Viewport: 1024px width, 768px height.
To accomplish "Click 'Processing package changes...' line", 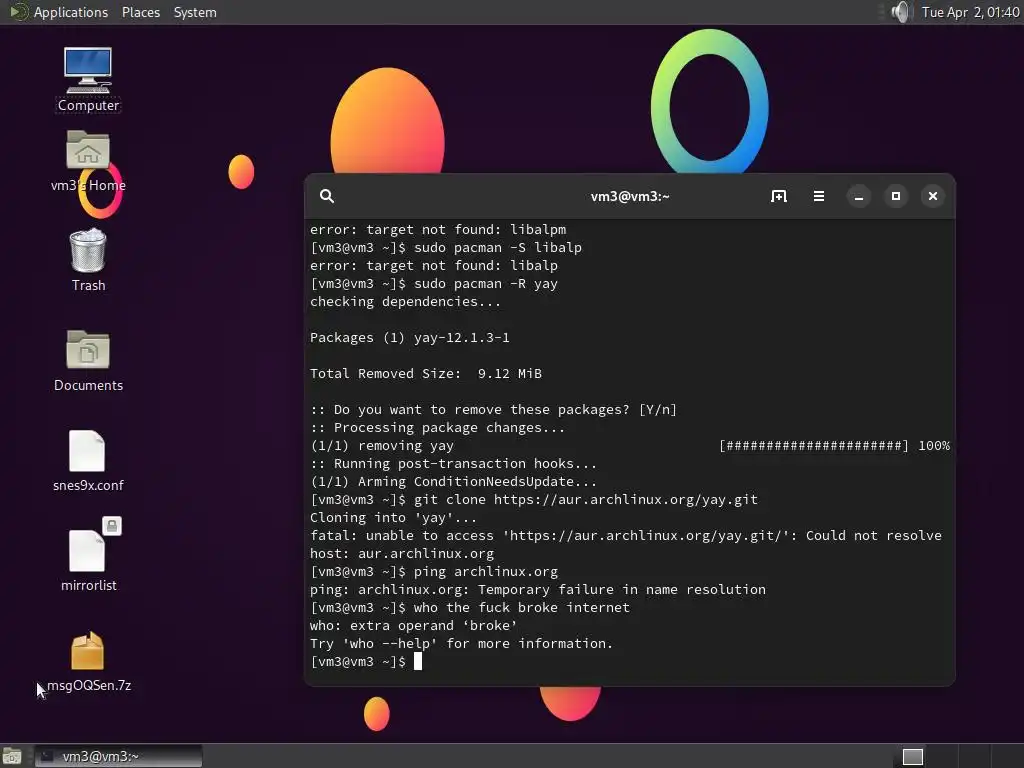I will tap(438, 428).
